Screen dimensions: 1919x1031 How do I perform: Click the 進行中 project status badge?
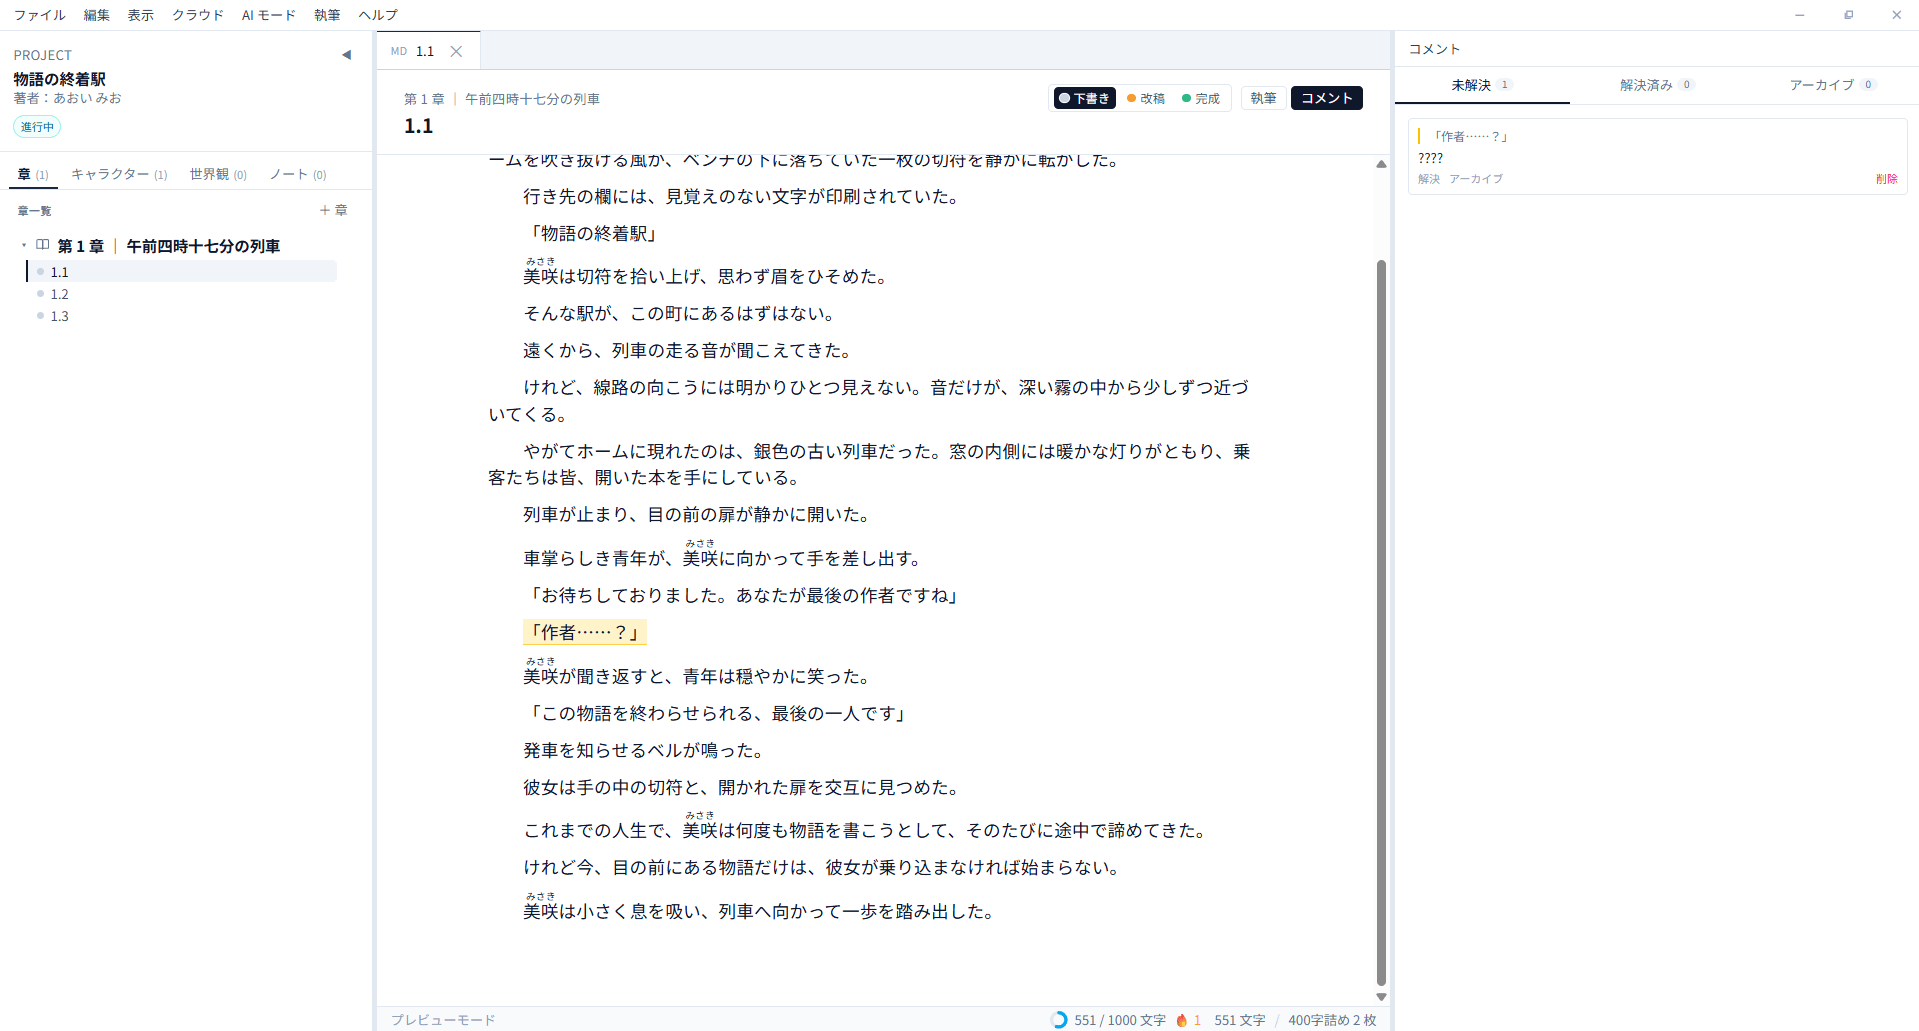tap(37, 127)
